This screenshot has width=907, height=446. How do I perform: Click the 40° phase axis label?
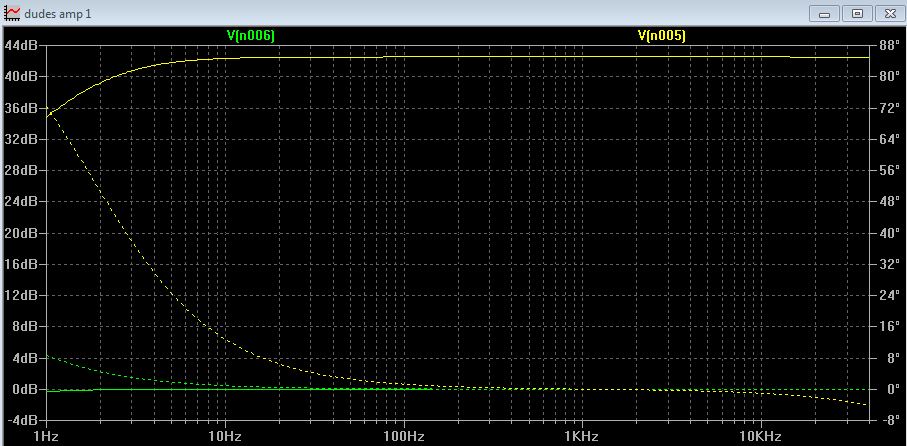[891, 233]
